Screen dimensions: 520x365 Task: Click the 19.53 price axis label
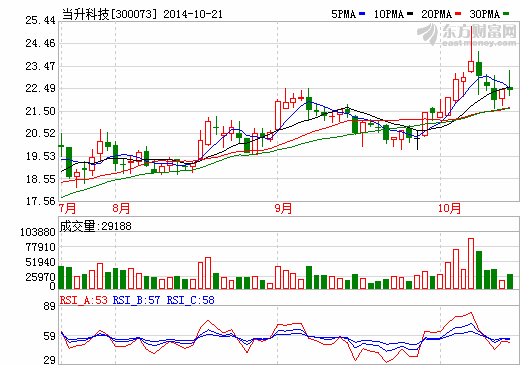pos(40,156)
